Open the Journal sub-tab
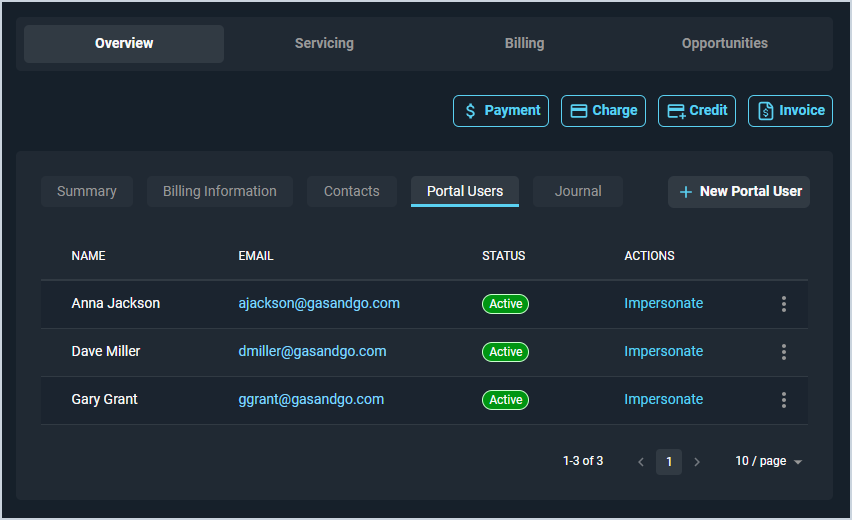This screenshot has height=520, width=852. pyautogui.click(x=578, y=191)
